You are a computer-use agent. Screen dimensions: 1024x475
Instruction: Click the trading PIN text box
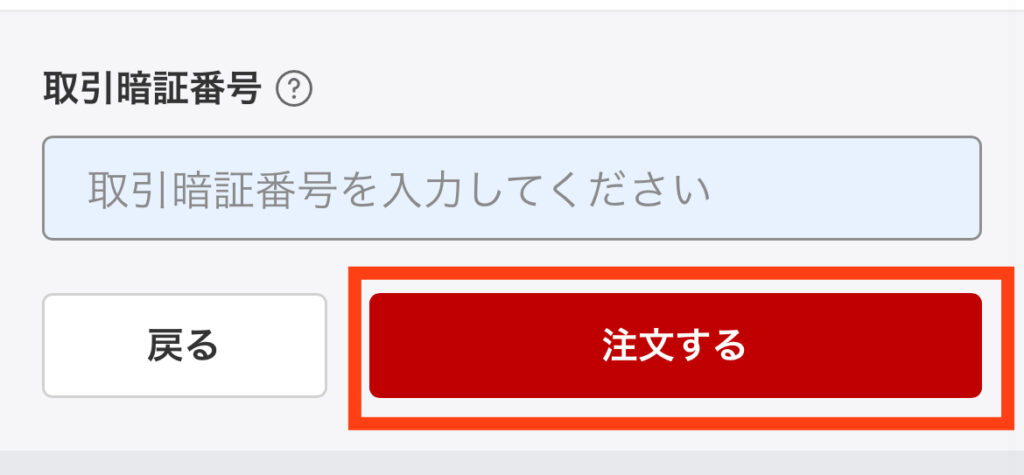tap(512, 188)
